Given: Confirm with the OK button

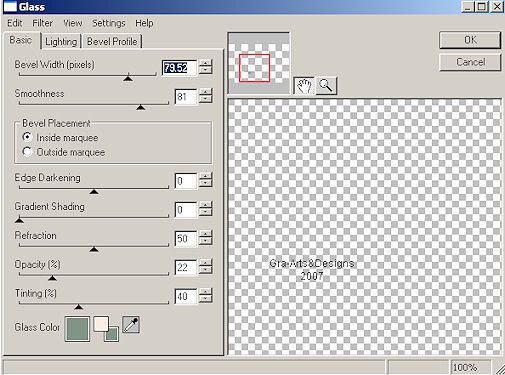Looking at the screenshot, I should (470, 40).
